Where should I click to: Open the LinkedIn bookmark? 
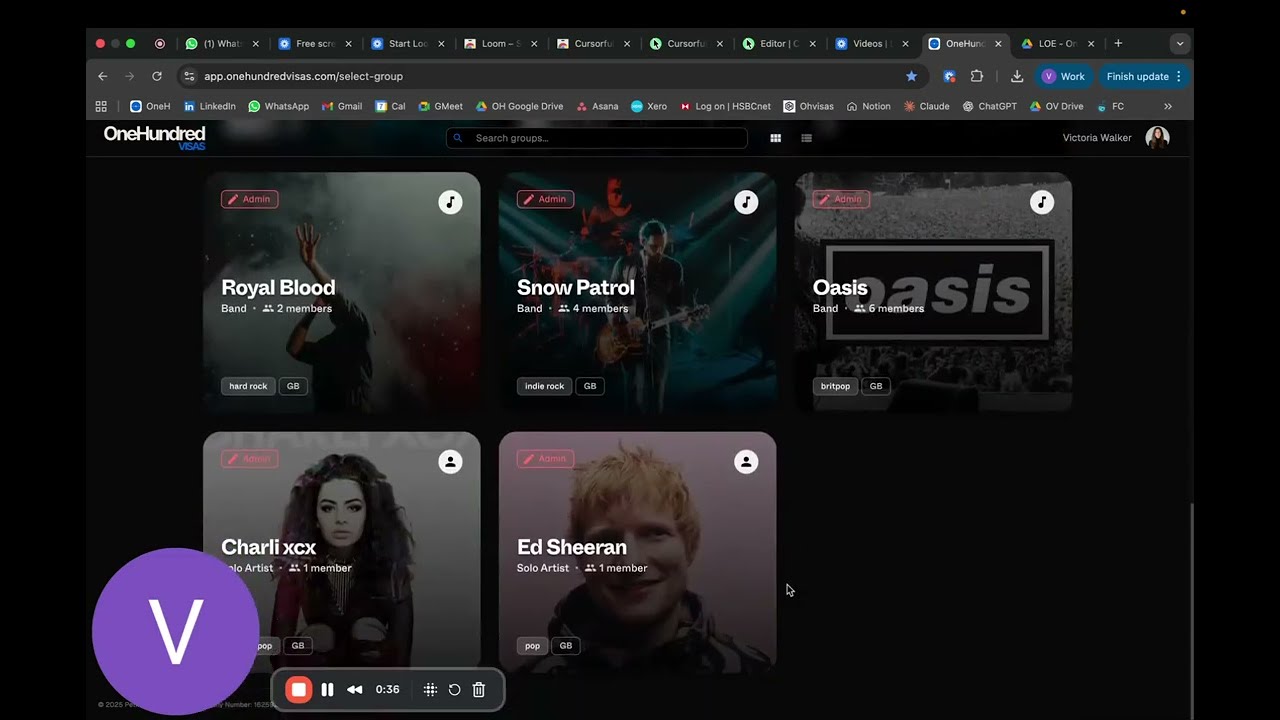[x=210, y=106]
